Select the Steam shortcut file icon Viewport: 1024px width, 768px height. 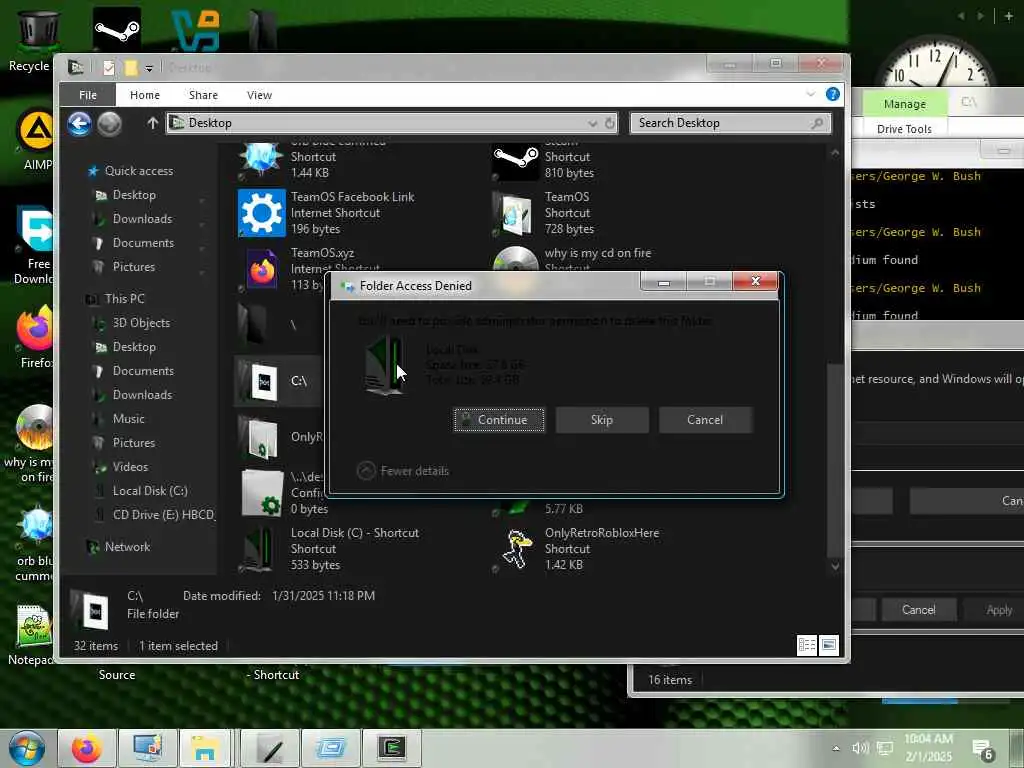[515, 160]
